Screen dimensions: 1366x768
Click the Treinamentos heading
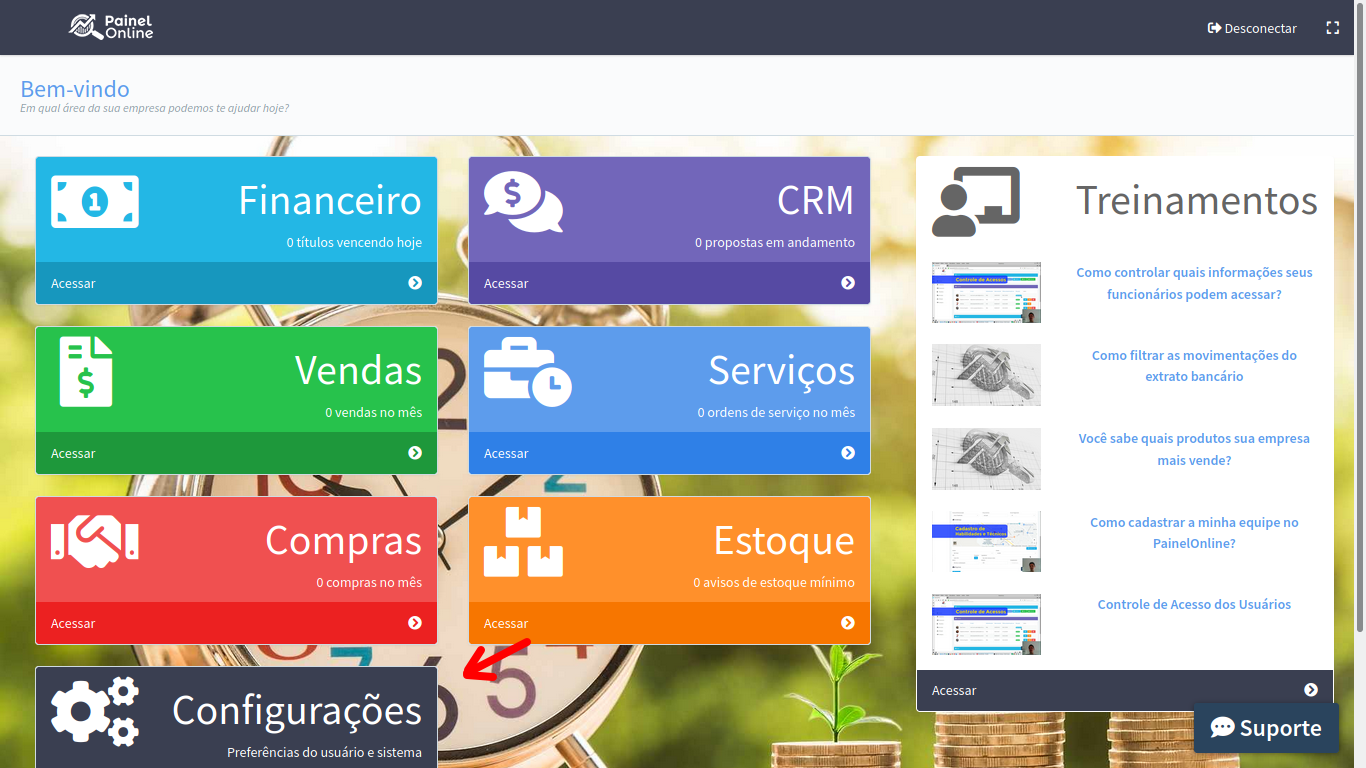(1197, 200)
